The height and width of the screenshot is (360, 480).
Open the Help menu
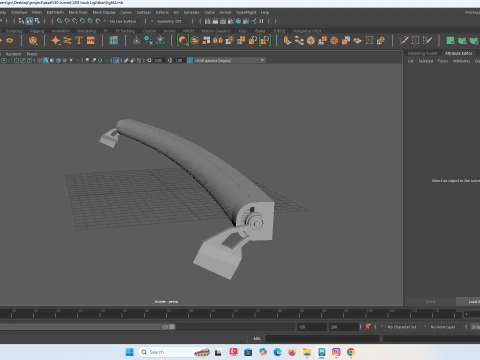(265, 12)
